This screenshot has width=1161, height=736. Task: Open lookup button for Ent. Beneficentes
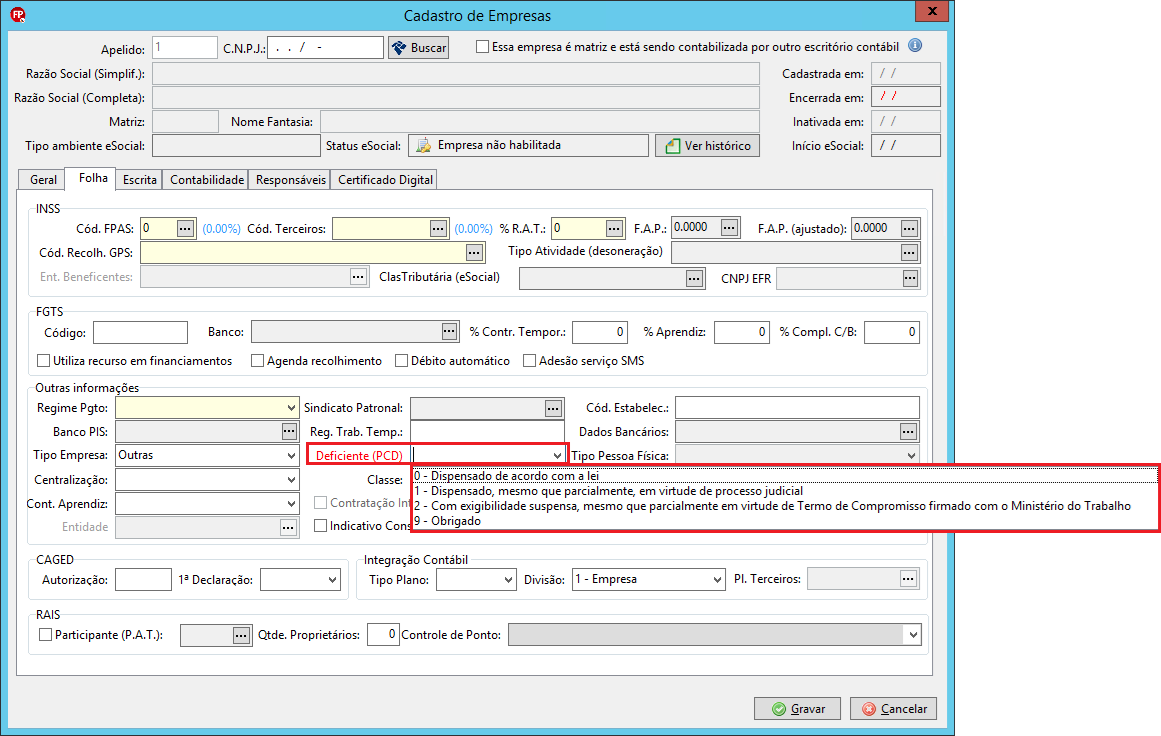[x=358, y=277]
